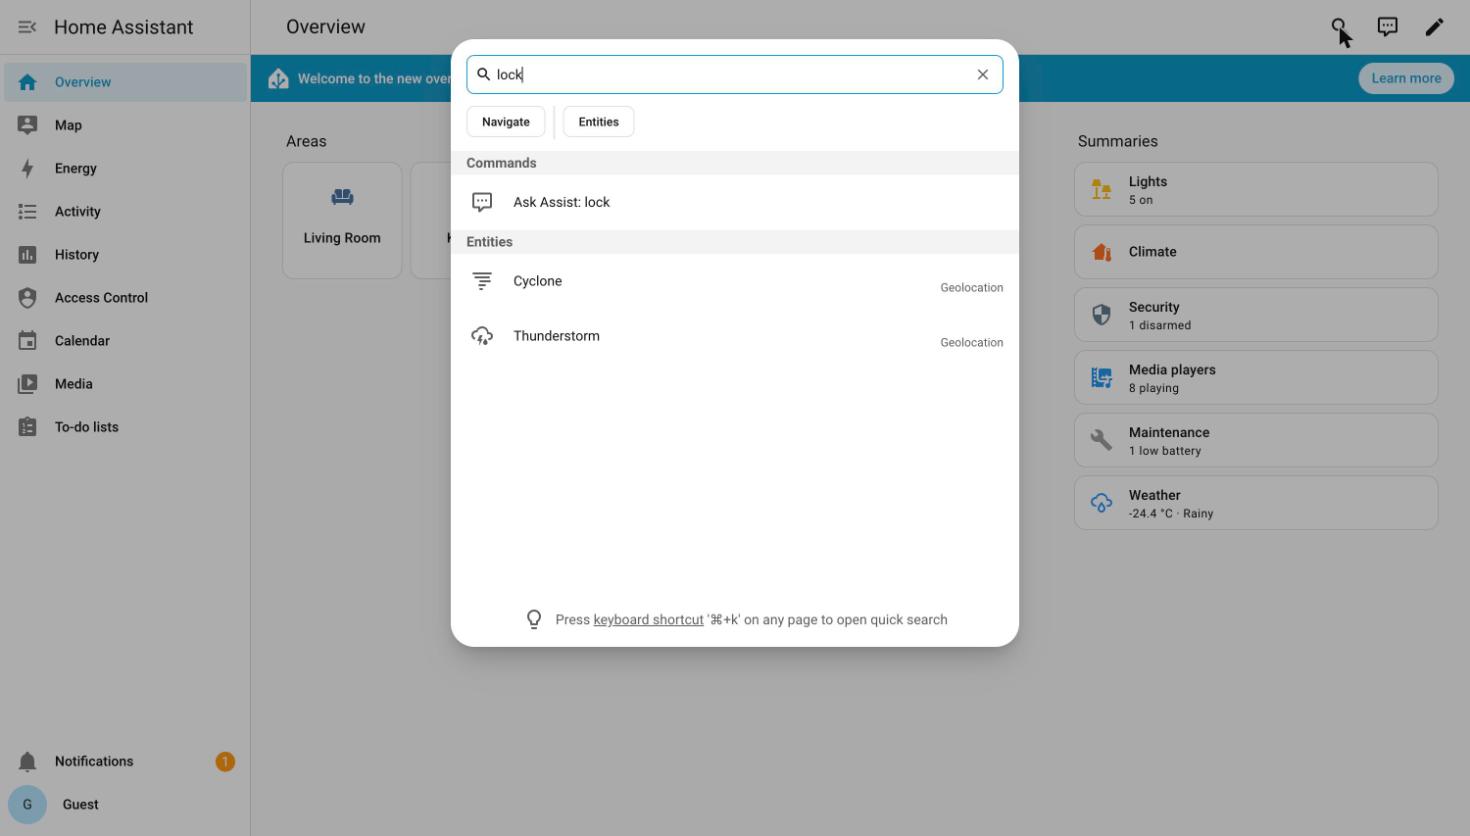Clear the search text with X
The height and width of the screenshot is (836, 1470).
pyautogui.click(x=983, y=74)
